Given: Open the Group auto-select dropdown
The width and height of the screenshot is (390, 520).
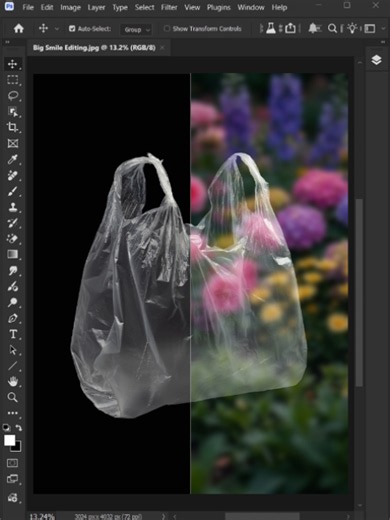Looking at the screenshot, I should coord(136,29).
